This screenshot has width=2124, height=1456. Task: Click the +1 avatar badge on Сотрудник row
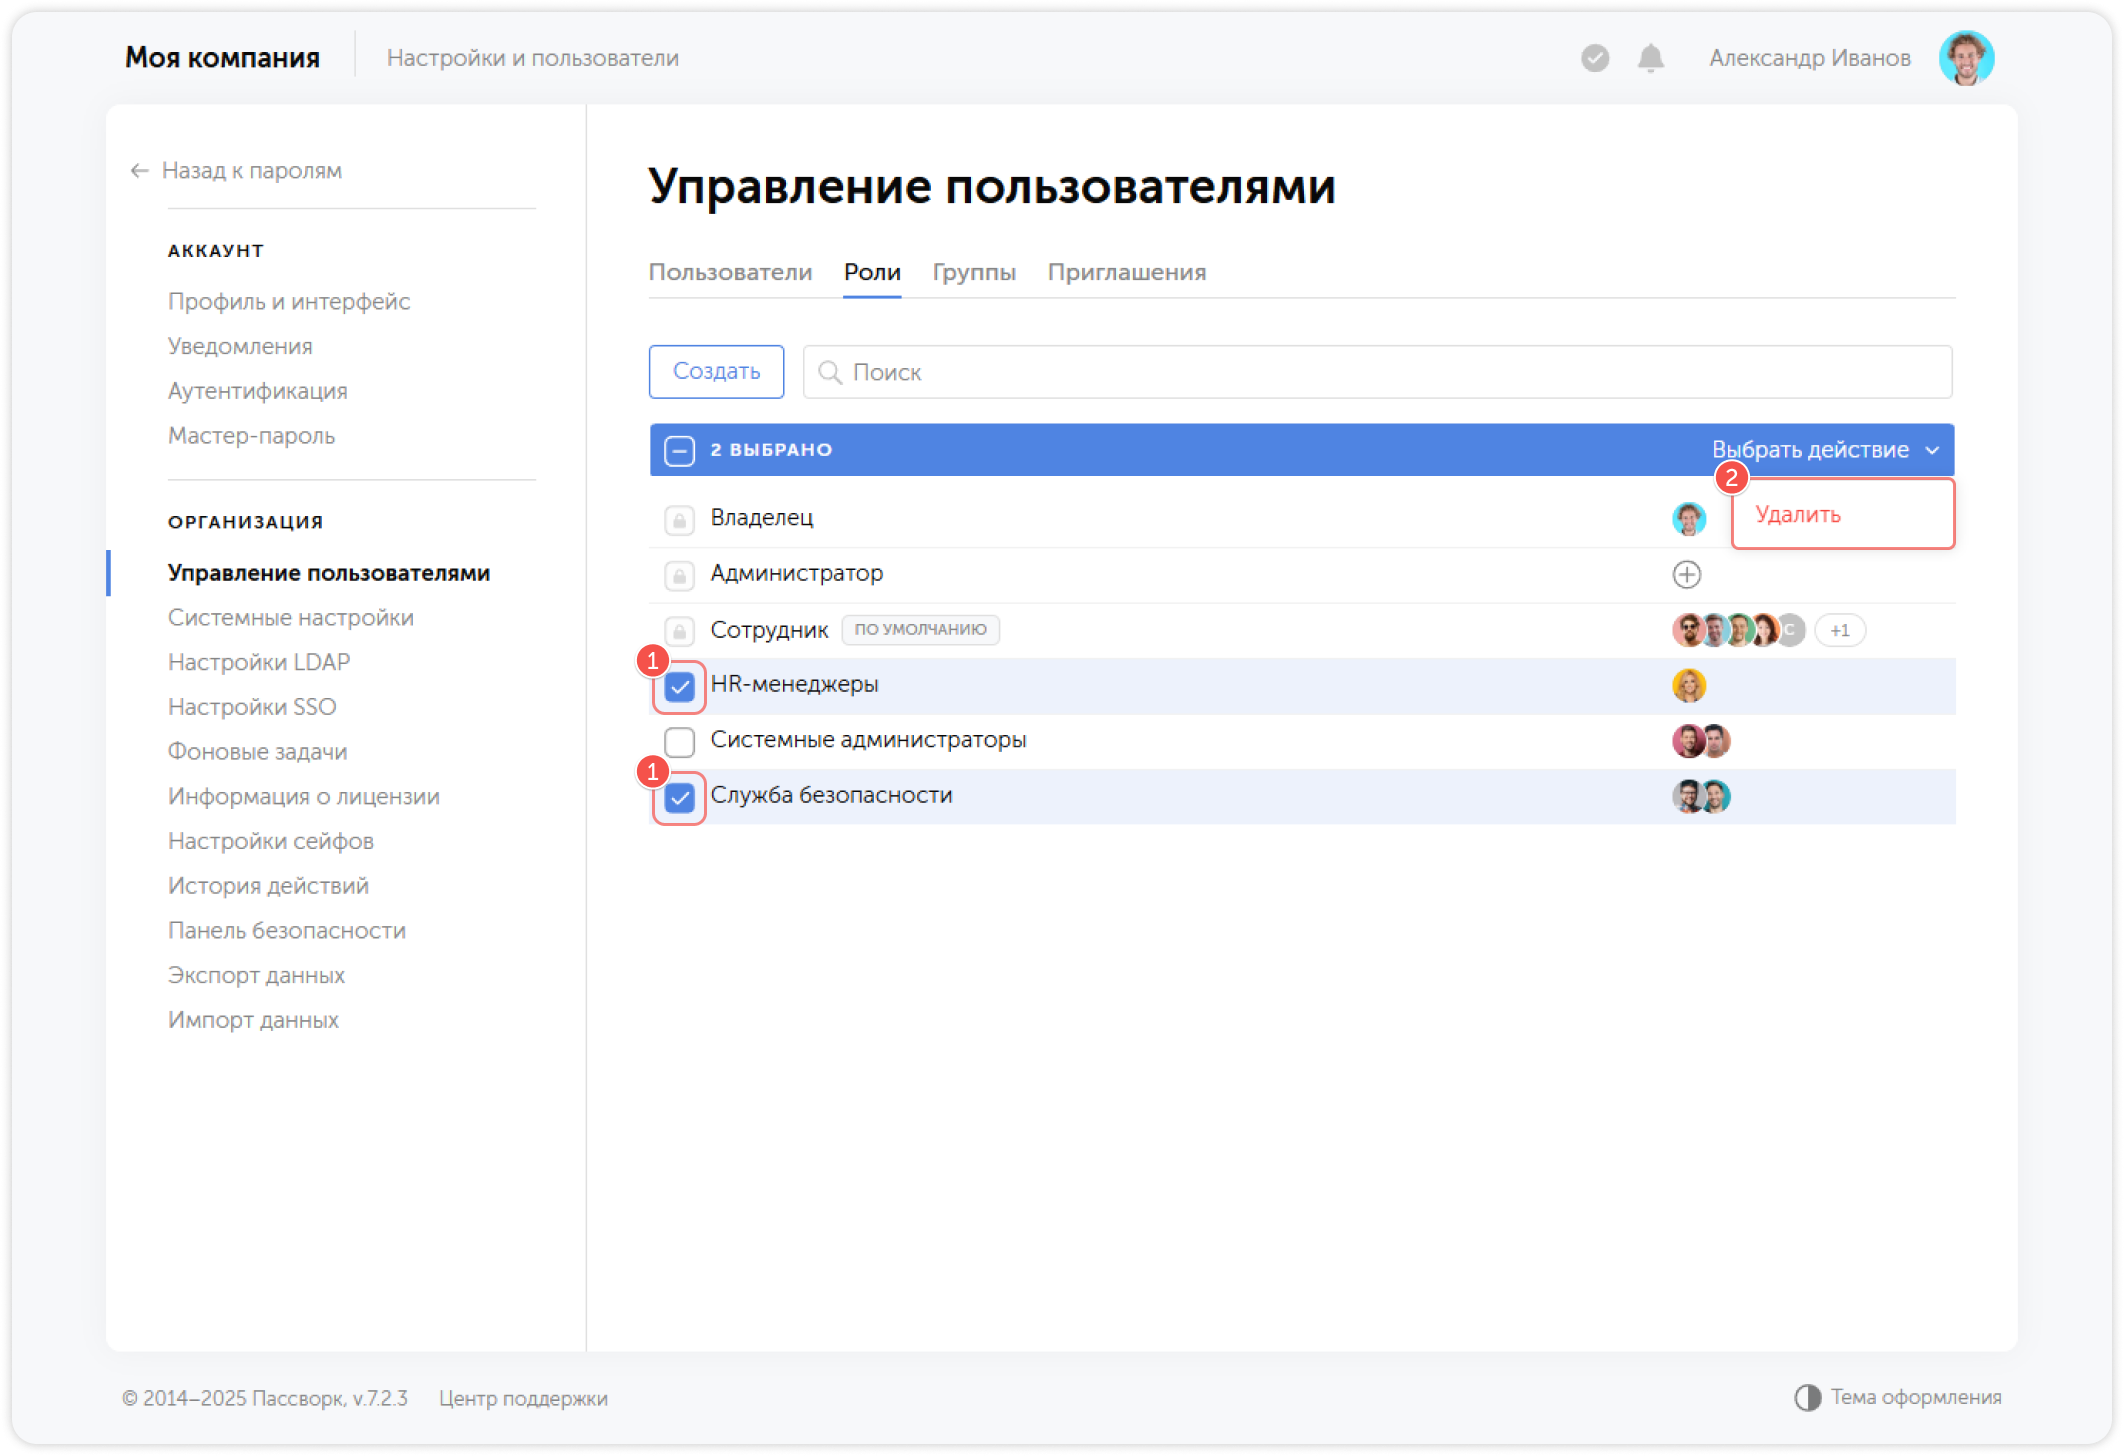(1840, 630)
